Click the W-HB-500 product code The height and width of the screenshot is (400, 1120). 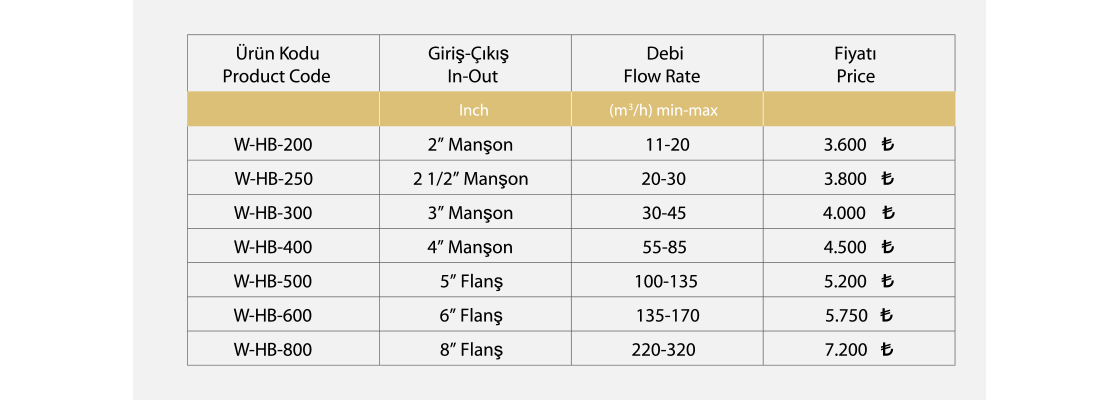point(273,282)
